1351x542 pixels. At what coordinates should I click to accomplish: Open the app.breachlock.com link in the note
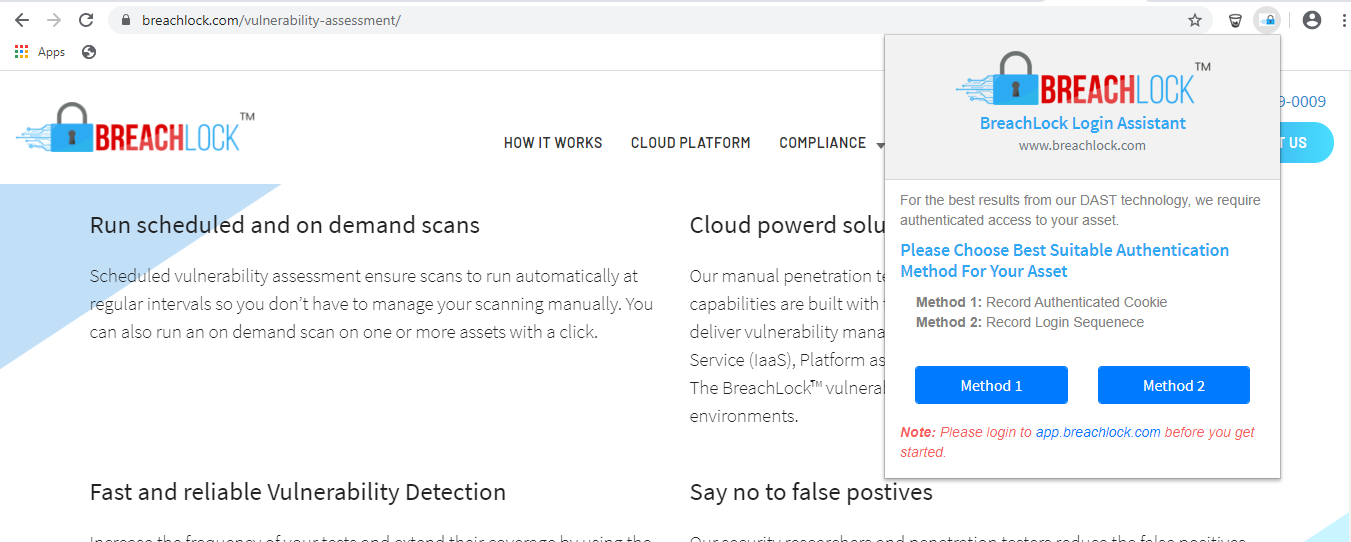pyautogui.click(x=1098, y=432)
